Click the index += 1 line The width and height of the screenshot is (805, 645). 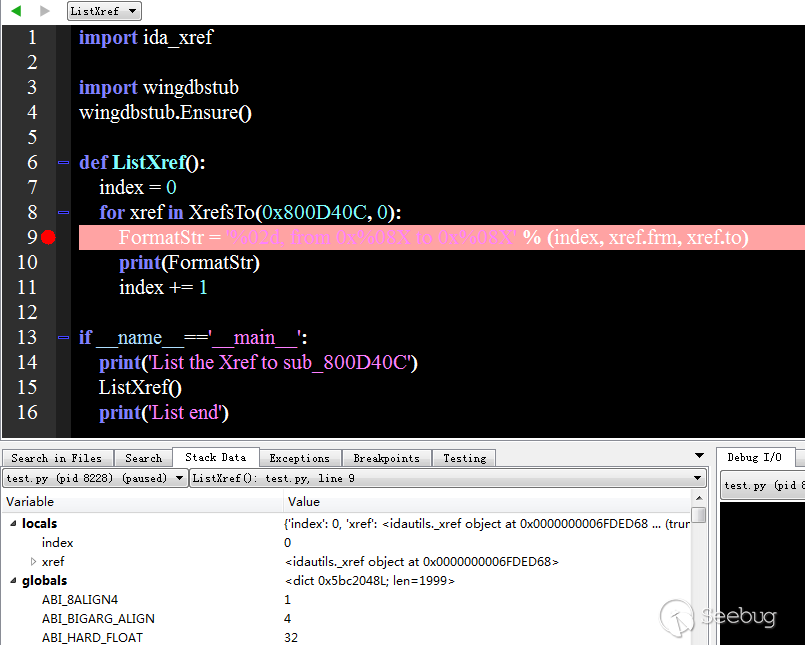point(163,287)
